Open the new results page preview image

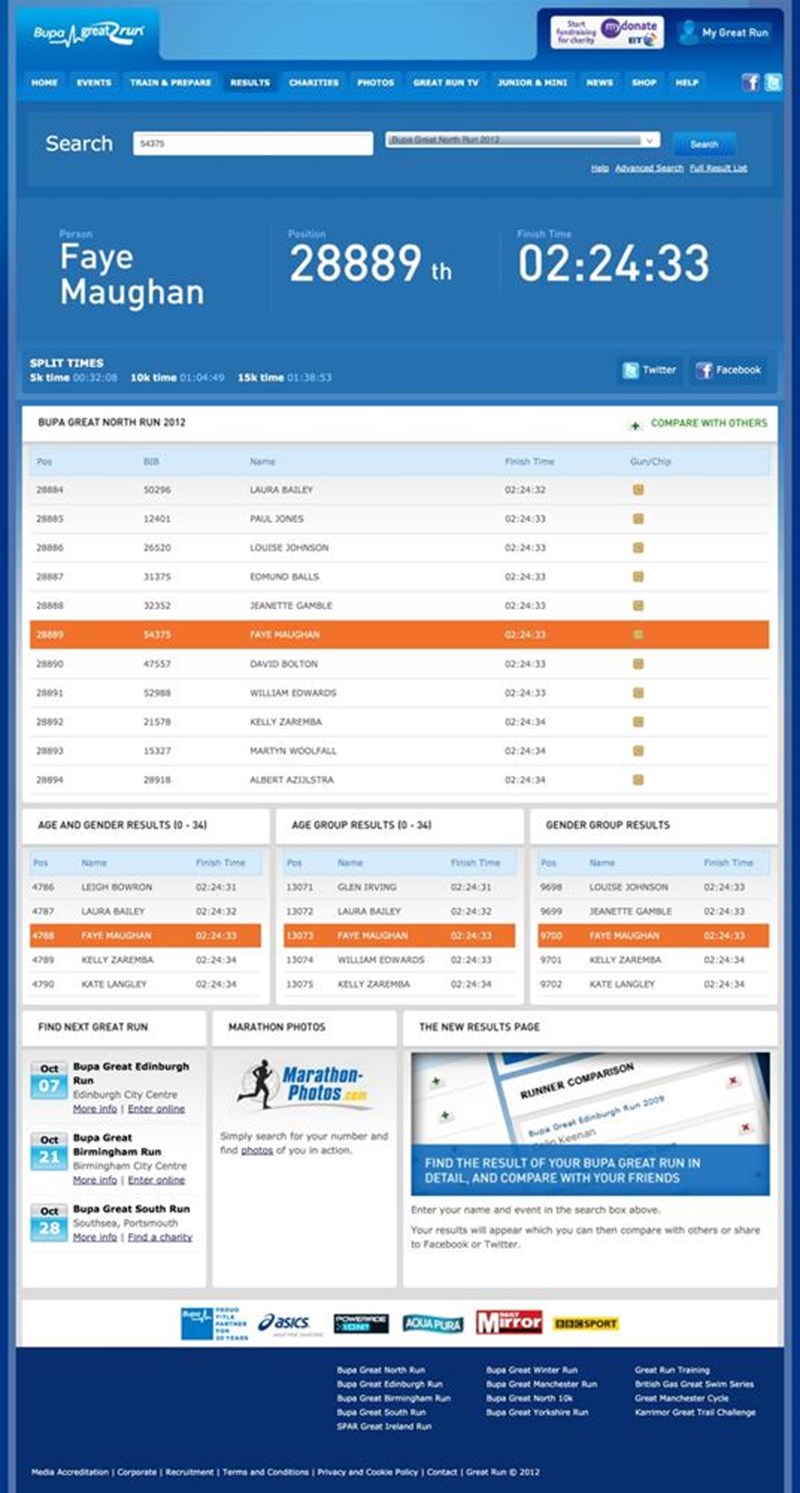pos(590,1124)
